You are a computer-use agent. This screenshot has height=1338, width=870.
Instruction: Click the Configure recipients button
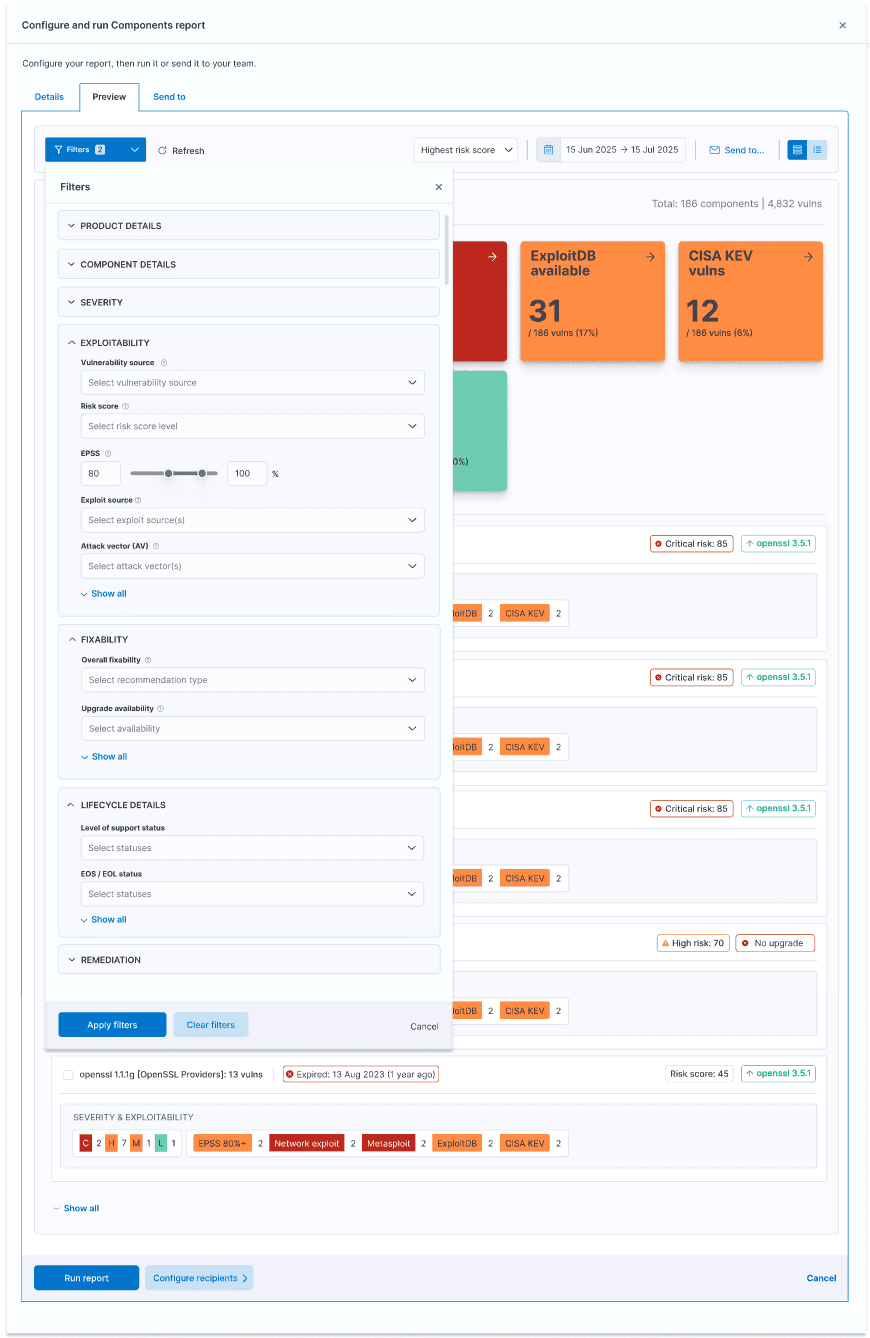199,1278
